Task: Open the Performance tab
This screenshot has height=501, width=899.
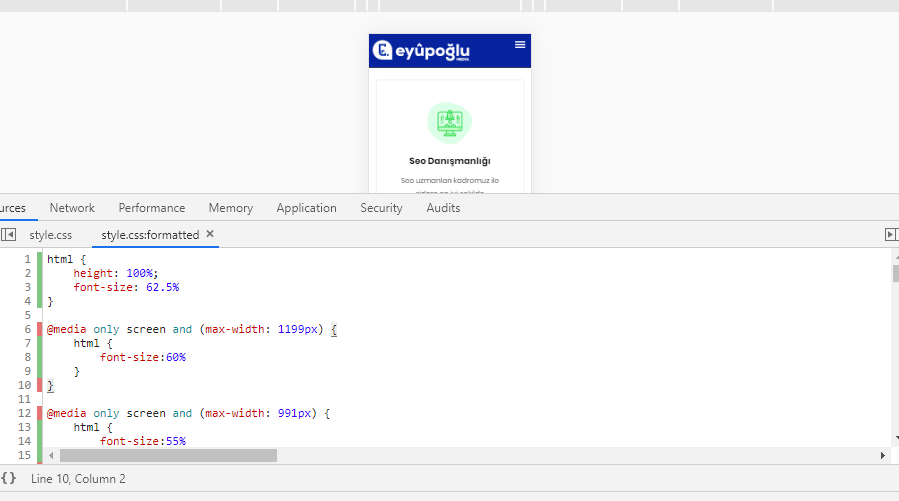Action: (151, 208)
